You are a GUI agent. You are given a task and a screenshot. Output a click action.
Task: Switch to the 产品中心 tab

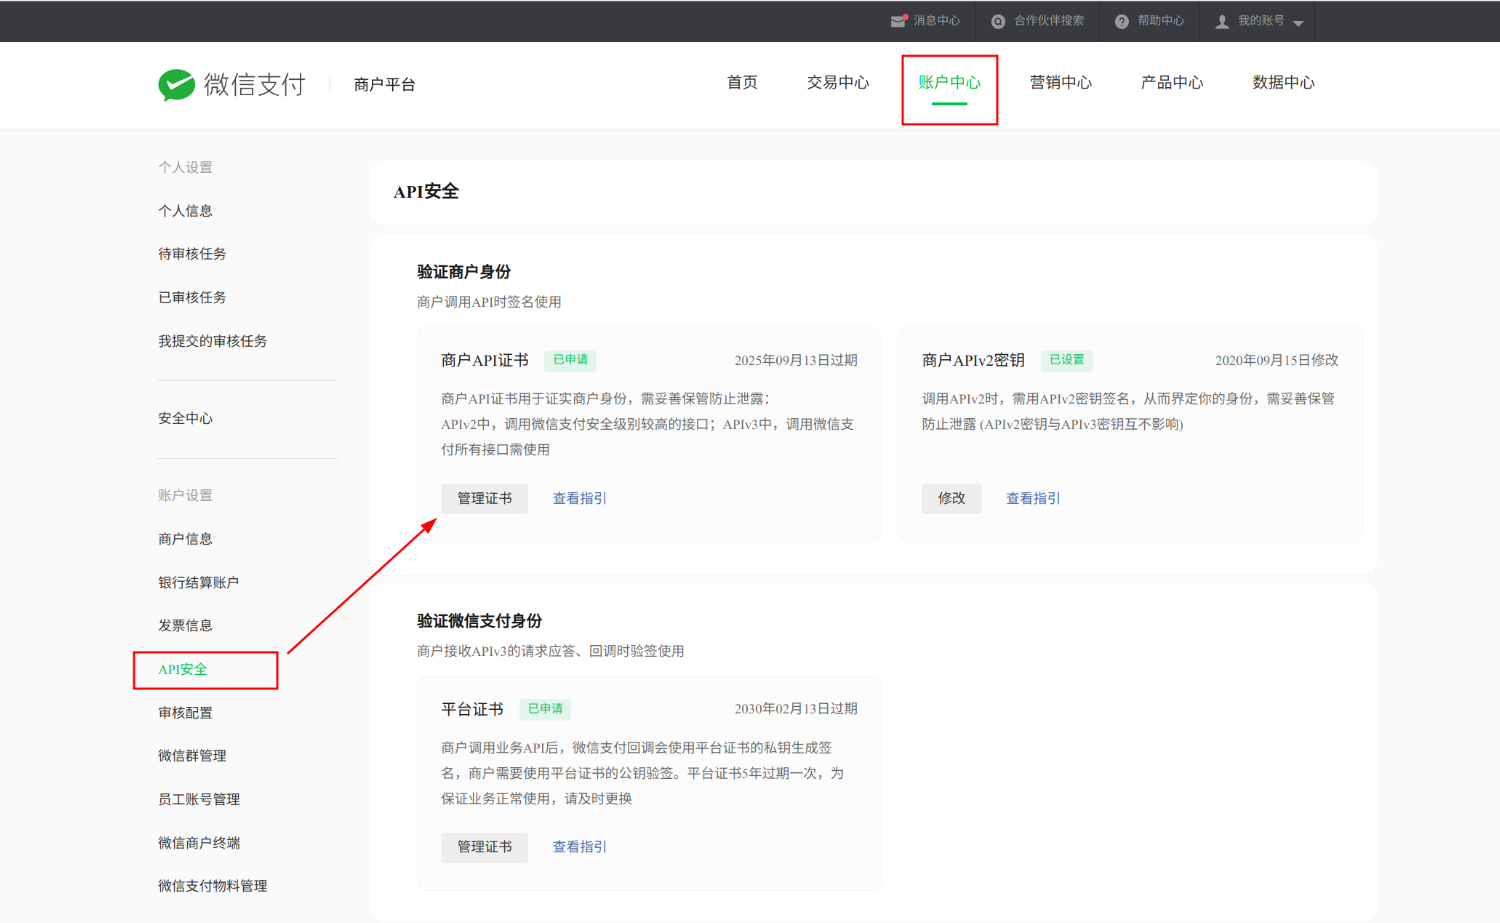1172,83
